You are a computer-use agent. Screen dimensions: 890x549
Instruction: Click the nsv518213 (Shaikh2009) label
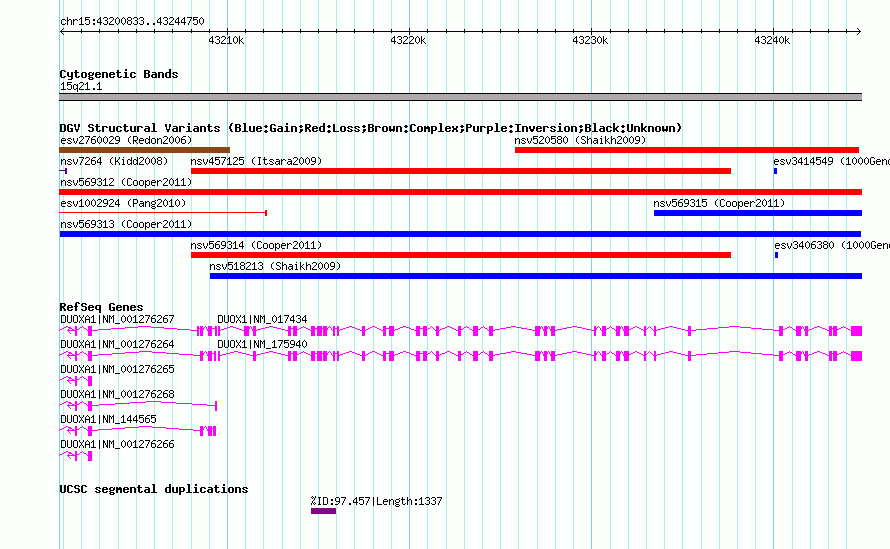(x=275, y=266)
